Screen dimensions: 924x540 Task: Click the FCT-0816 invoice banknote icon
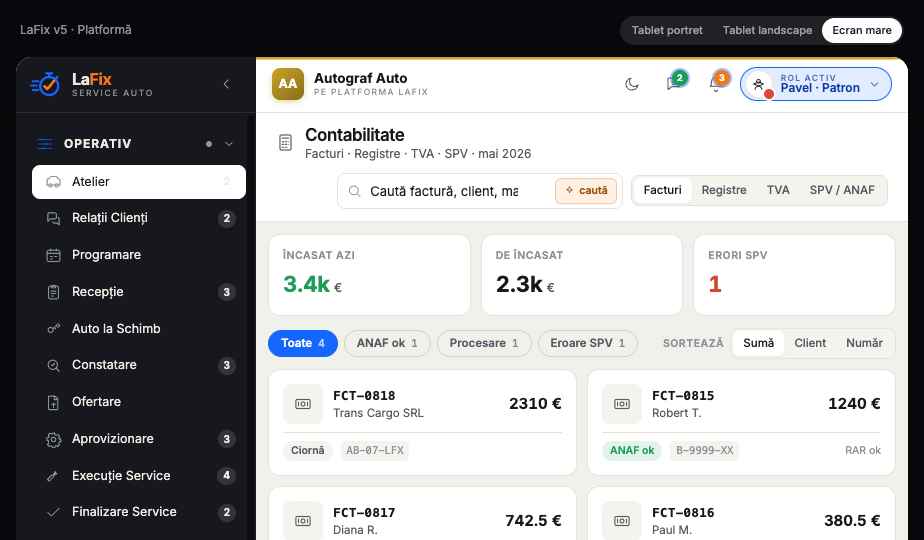point(622,521)
